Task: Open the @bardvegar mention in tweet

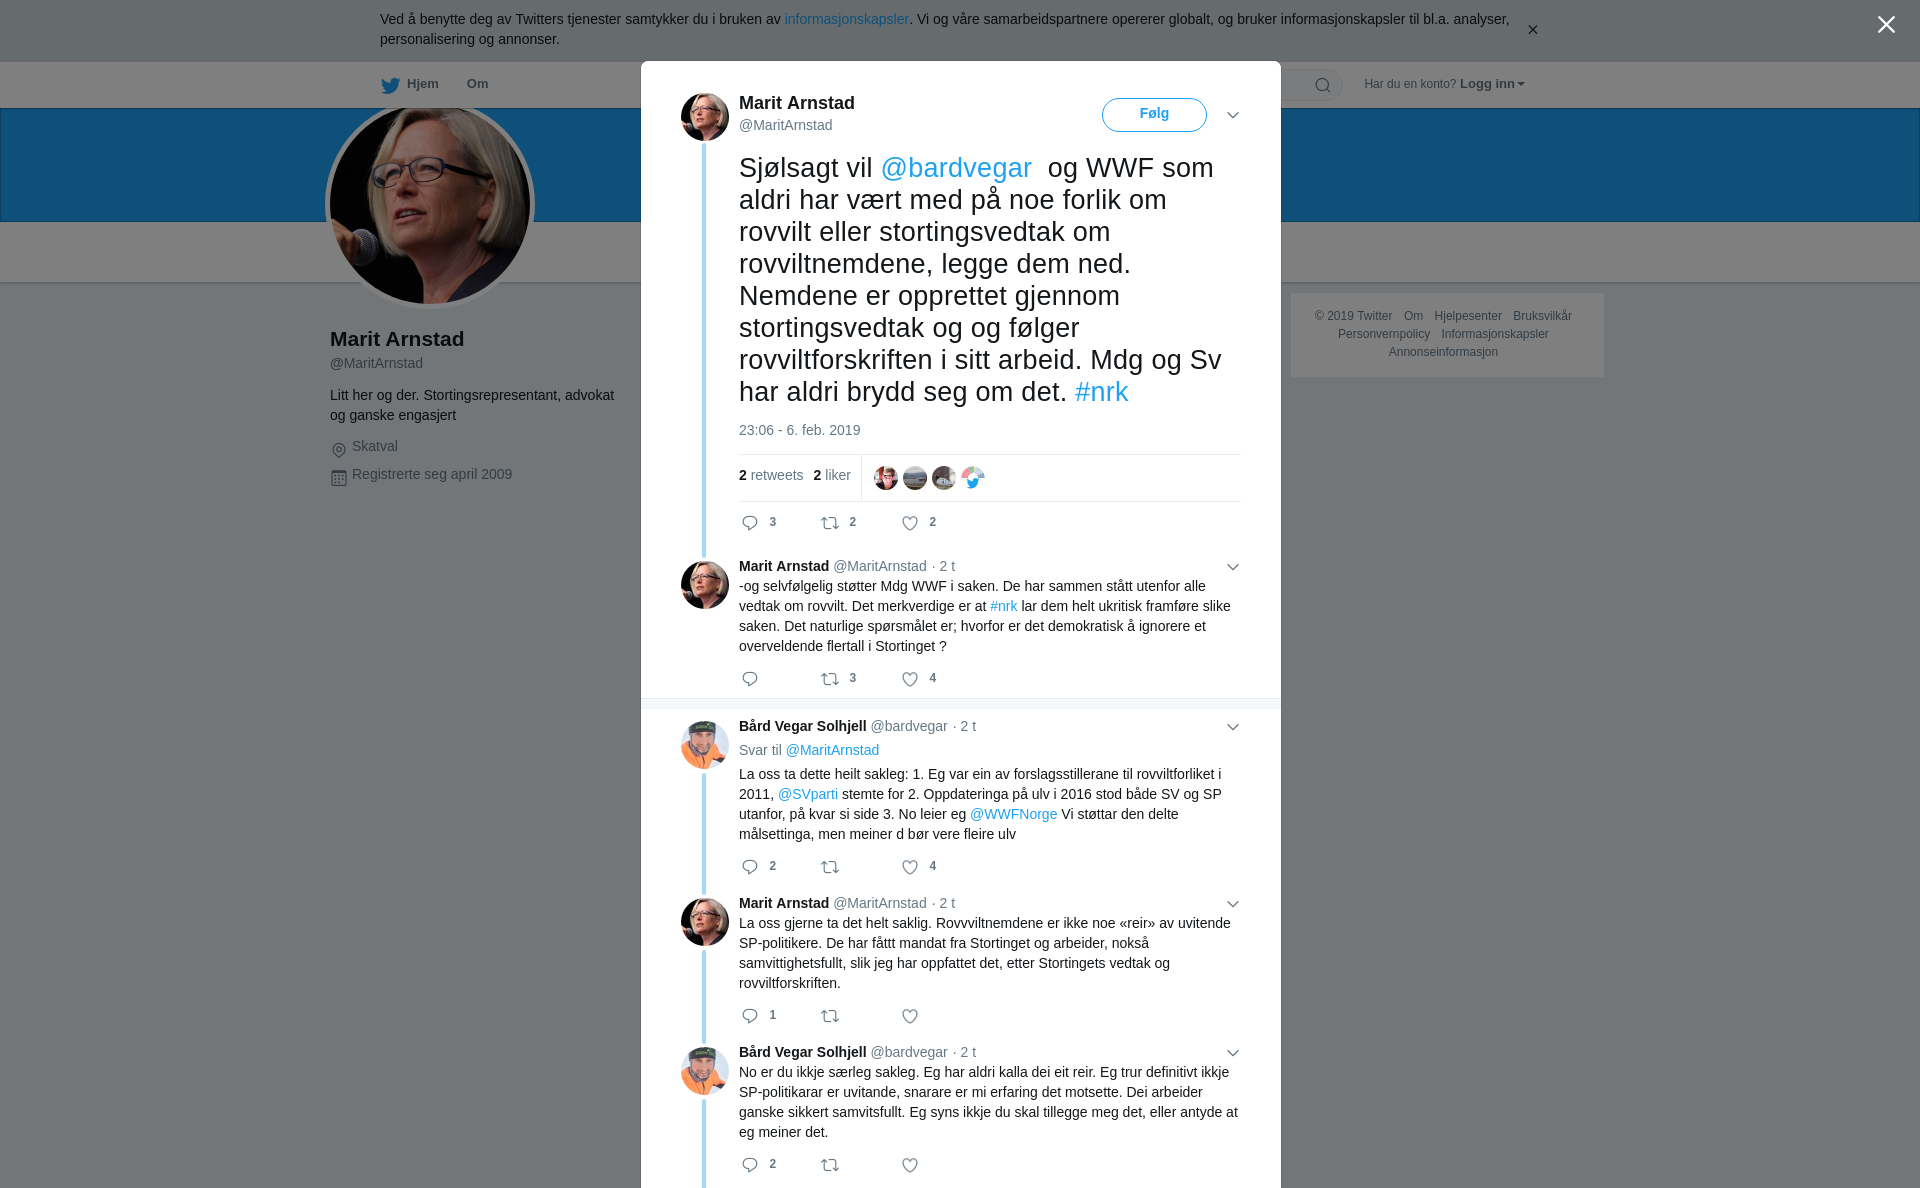Action: coord(956,168)
